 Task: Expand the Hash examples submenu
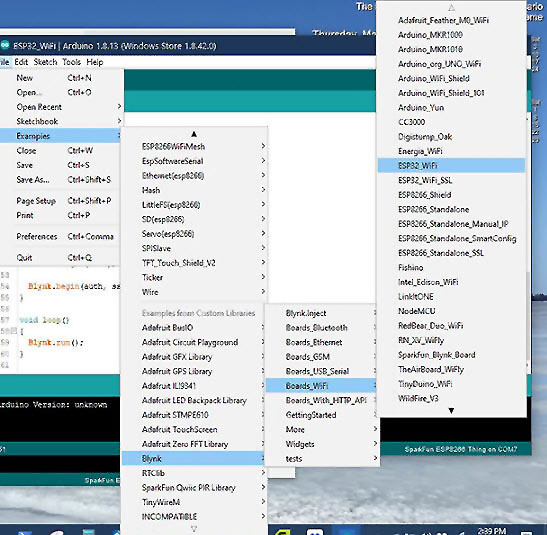(194, 190)
